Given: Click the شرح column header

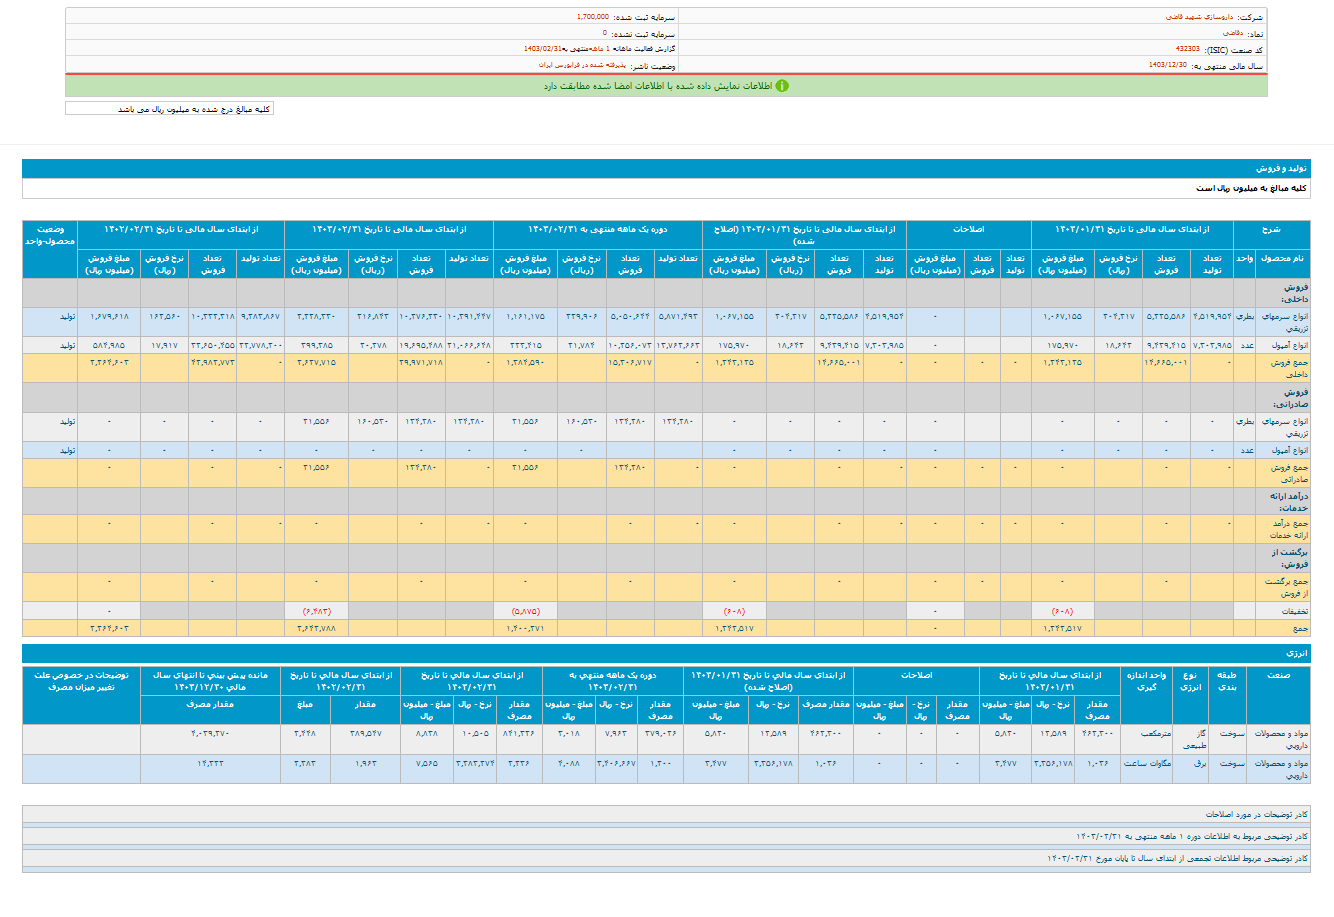Looking at the screenshot, I should pyautogui.click(x=1270, y=229).
